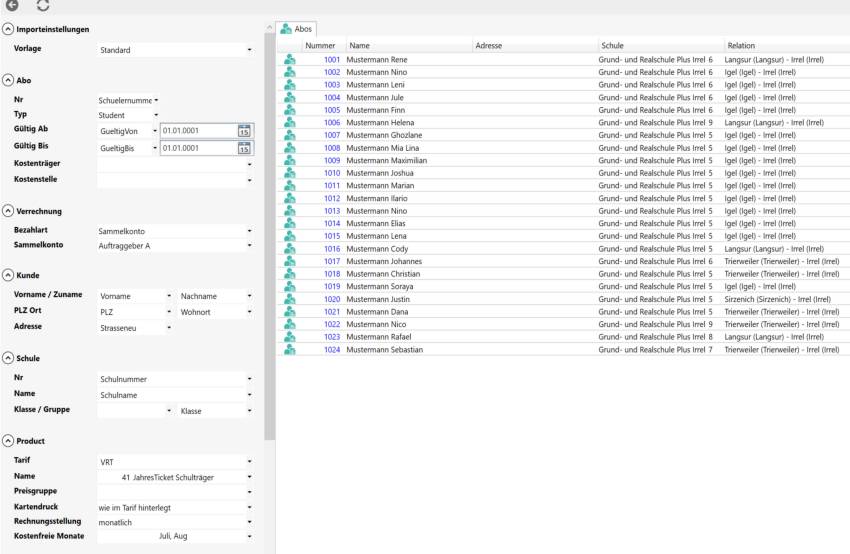Click the subscriber icon for row 1004

(290, 98)
